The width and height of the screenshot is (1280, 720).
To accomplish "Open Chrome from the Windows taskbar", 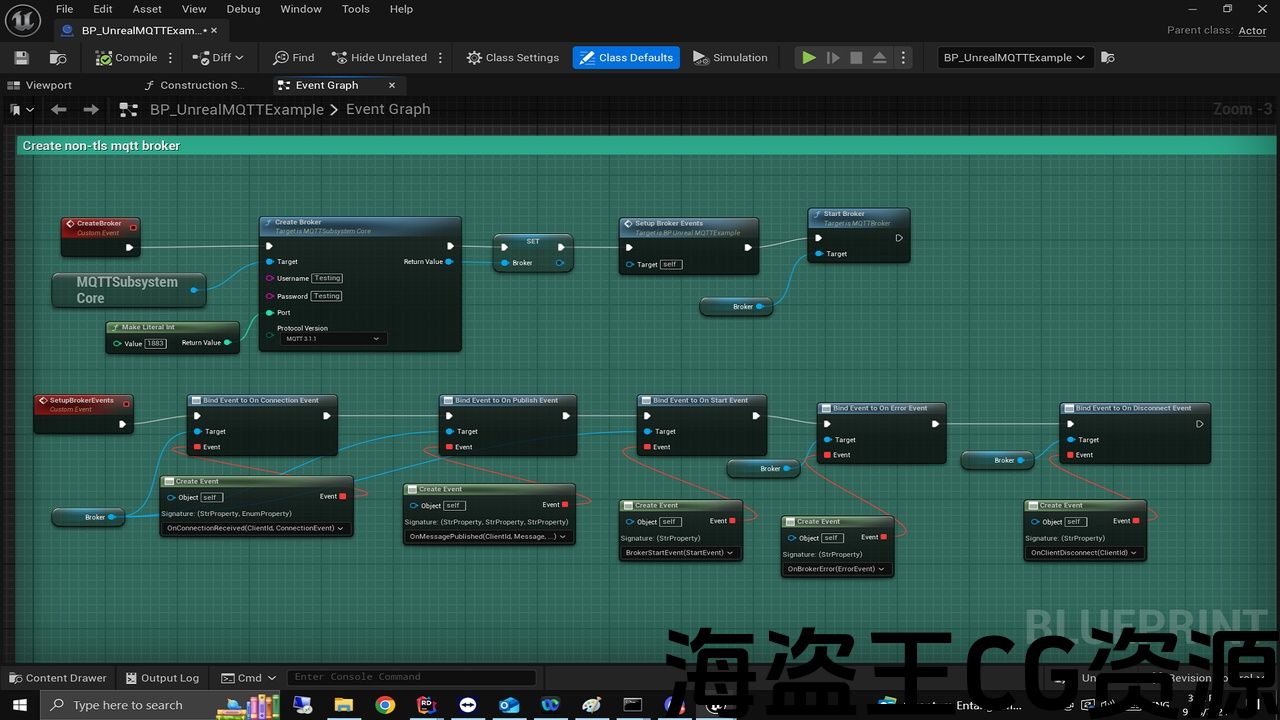I will pos(385,705).
